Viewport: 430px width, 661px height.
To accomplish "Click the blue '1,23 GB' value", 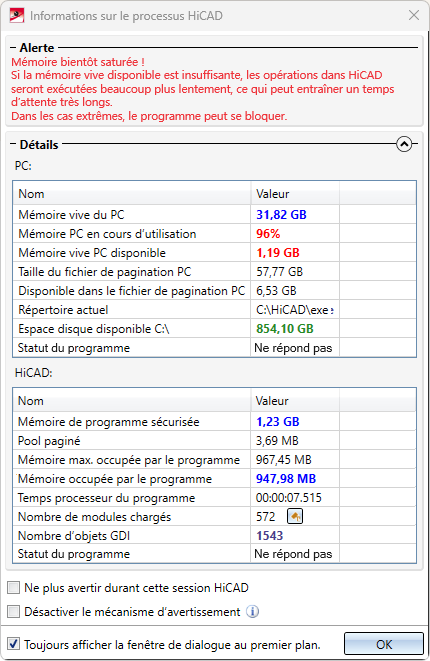I will pyautogui.click(x=277, y=422).
